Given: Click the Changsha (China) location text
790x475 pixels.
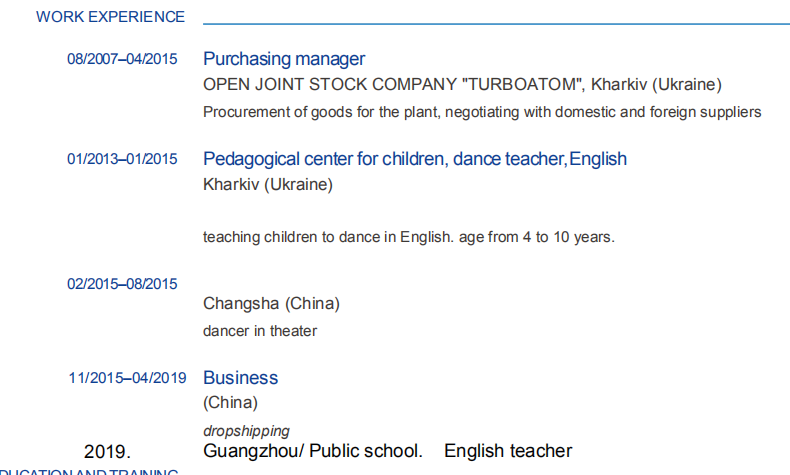Looking at the screenshot, I should pos(271,304).
